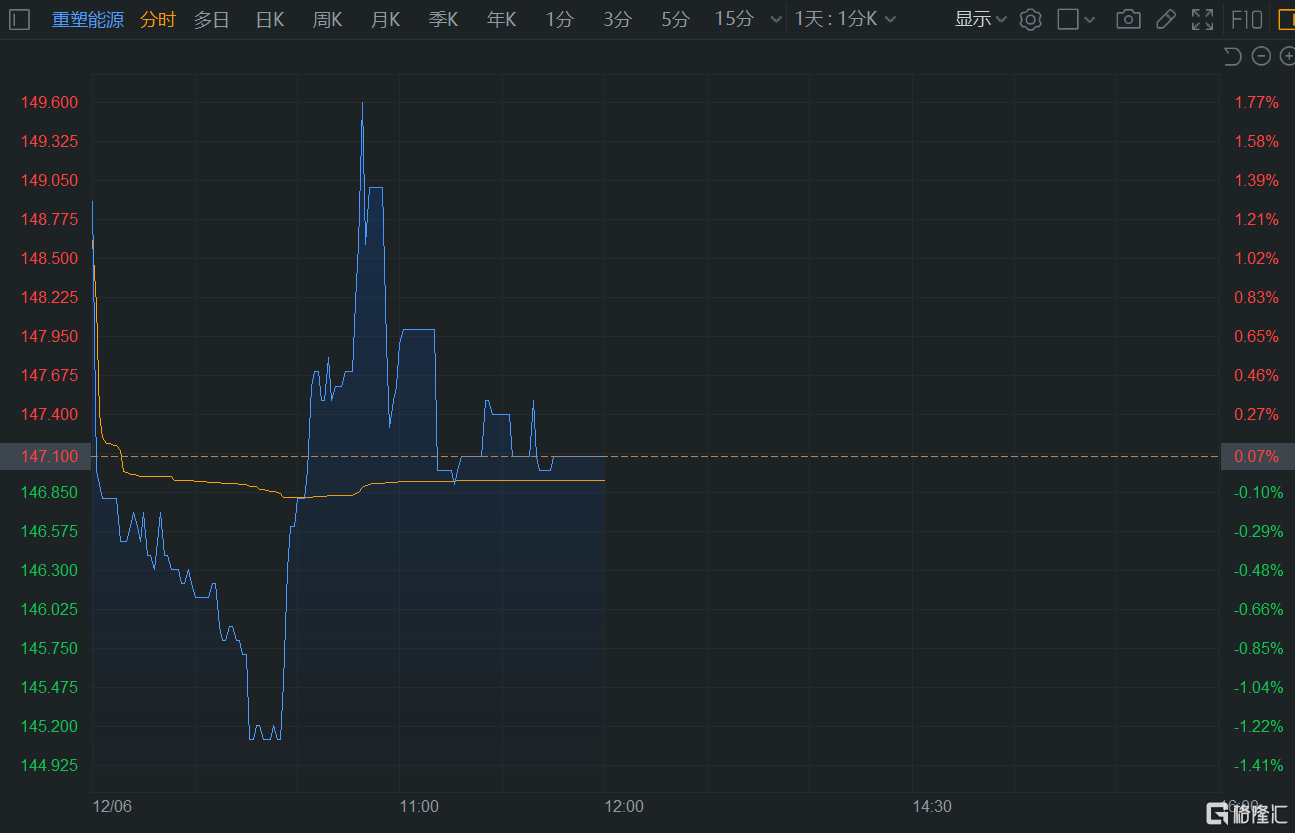Open the 1天 : 1分K range dropdown
1295x833 pixels.
pos(845,19)
